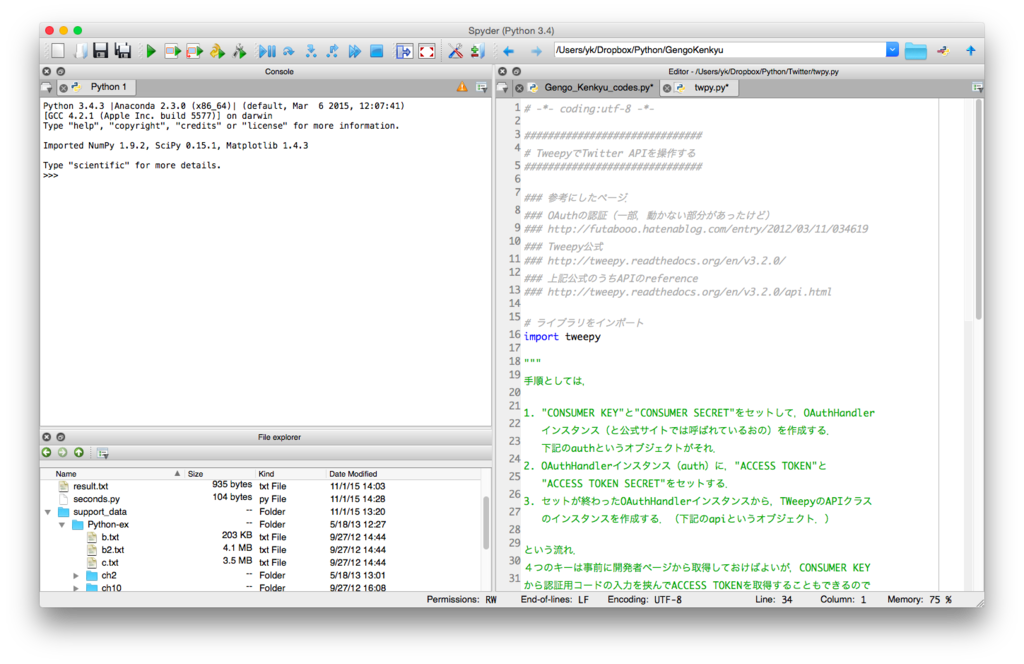Close the Python 1 console tab

pyautogui.click(x=63, y=87)
